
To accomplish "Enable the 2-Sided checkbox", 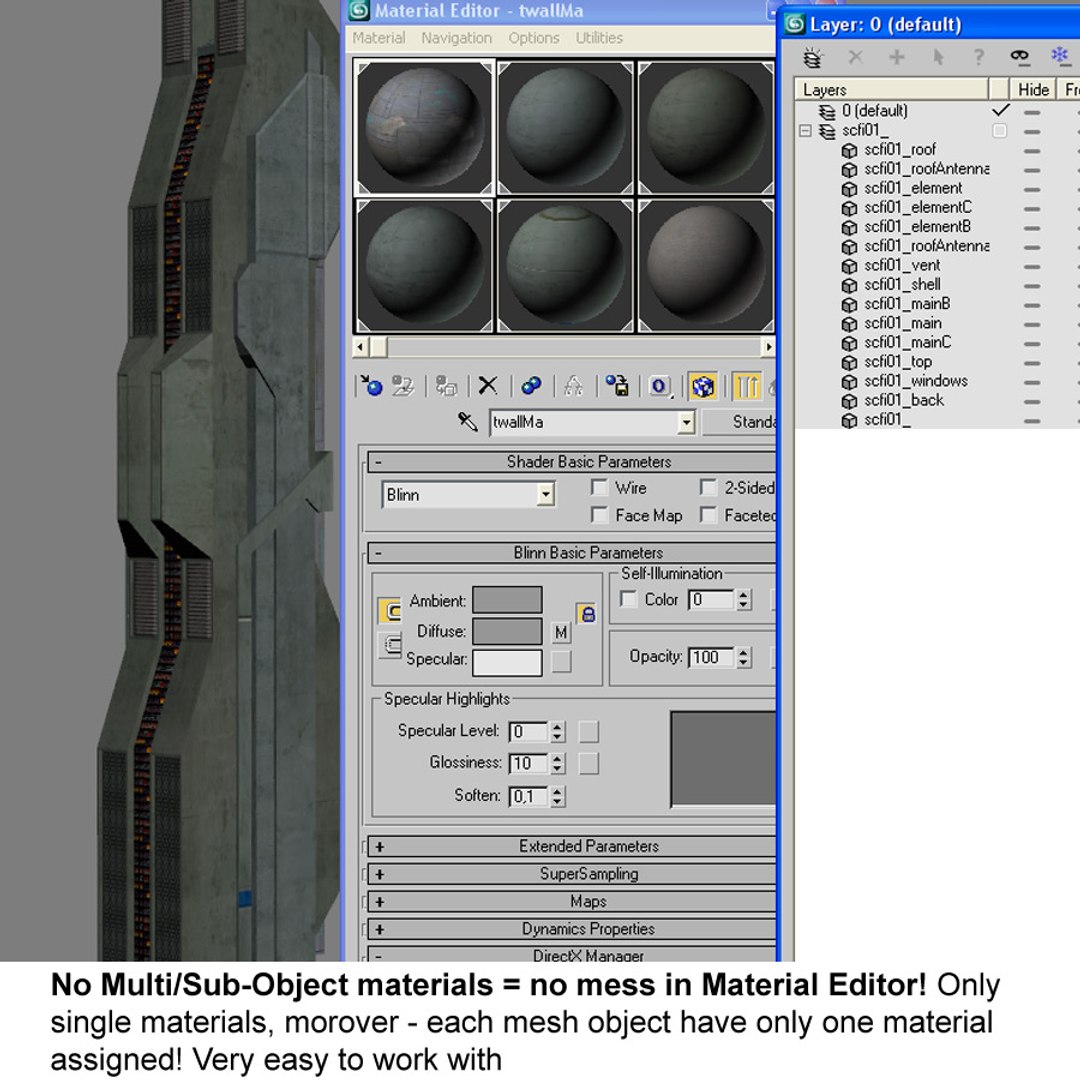I will pyautogui.click(x=708, y=488).
